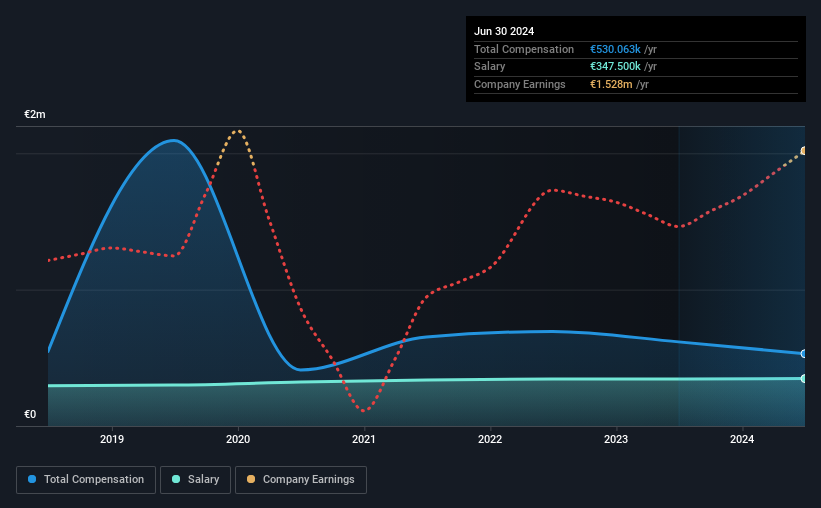This screenshot has height=508, width=821.
Task: Toggle the Total Compensation legend button
Action: pyautogui.click(x=86, y=480)
